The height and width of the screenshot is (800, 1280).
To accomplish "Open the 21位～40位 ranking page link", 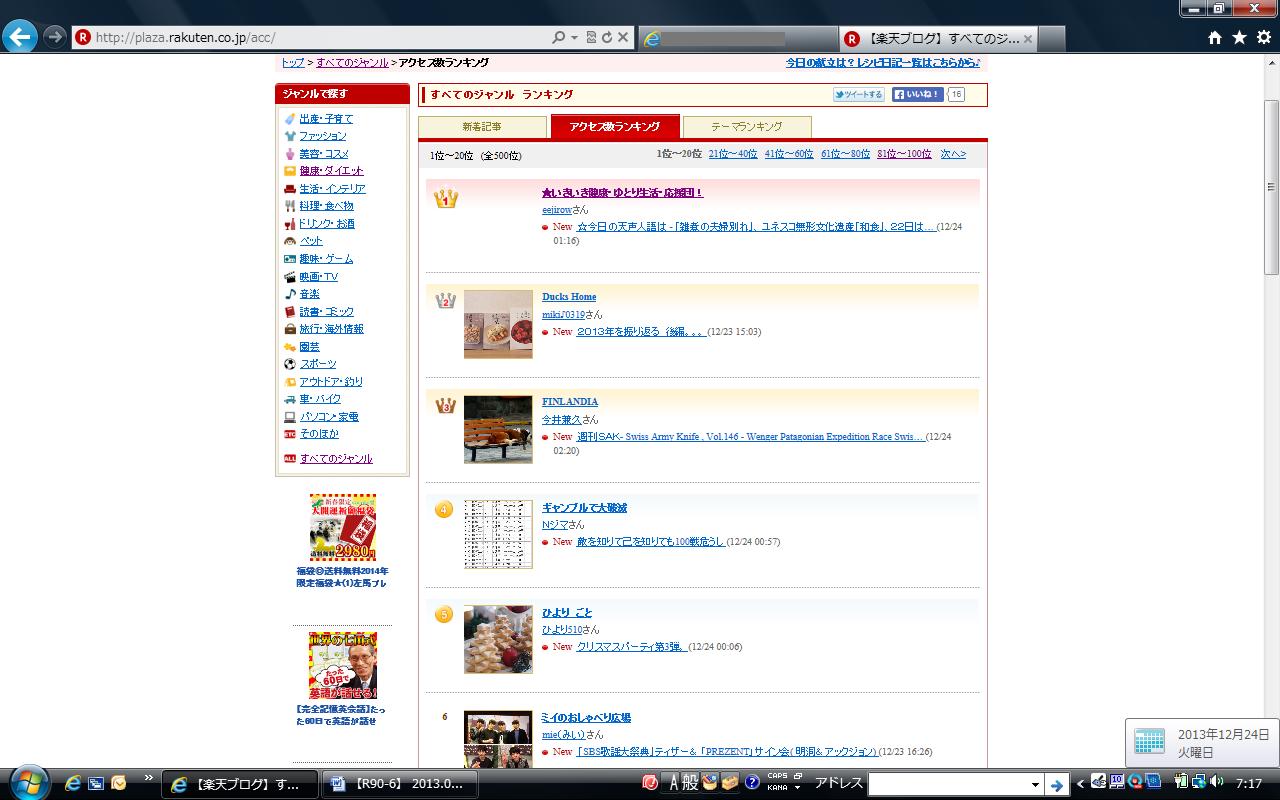I will [733, 154].
